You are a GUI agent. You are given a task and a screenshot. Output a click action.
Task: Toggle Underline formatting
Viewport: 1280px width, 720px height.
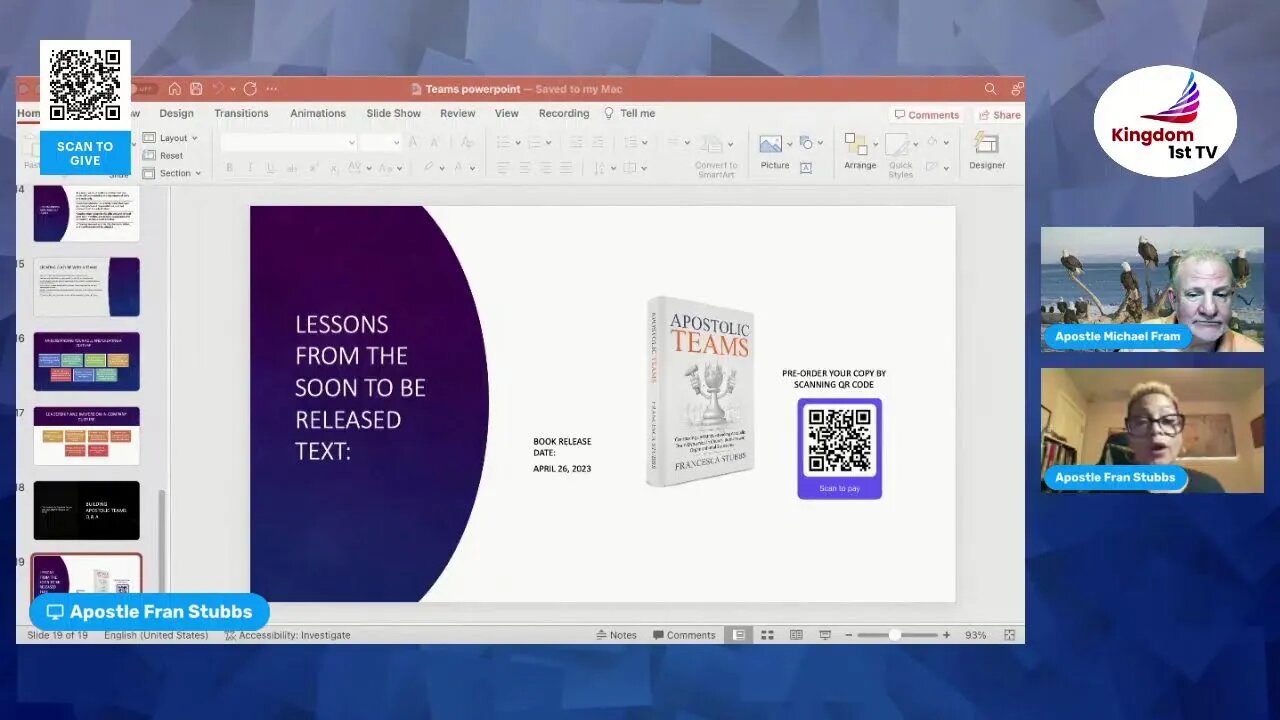pos(271,168)
